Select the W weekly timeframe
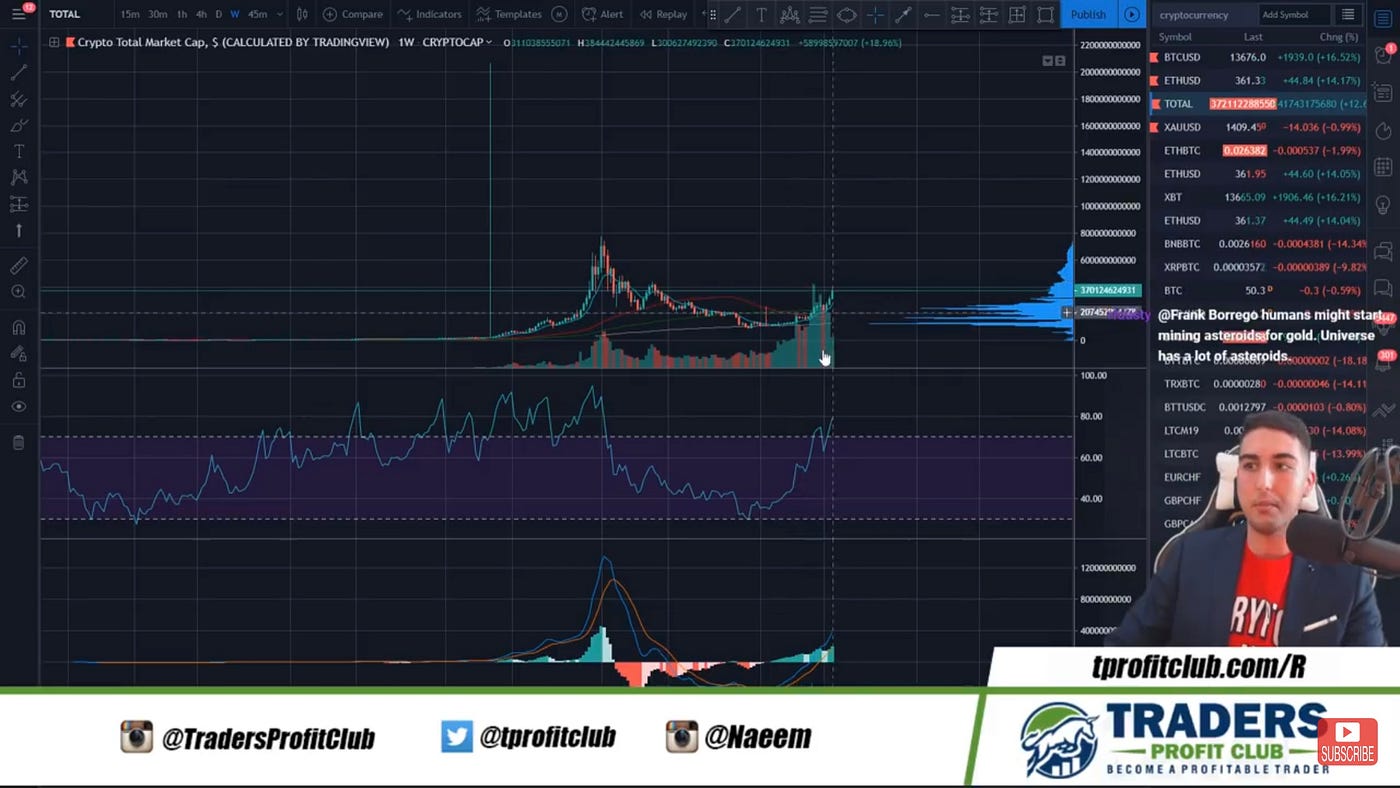 click(235, 14)
